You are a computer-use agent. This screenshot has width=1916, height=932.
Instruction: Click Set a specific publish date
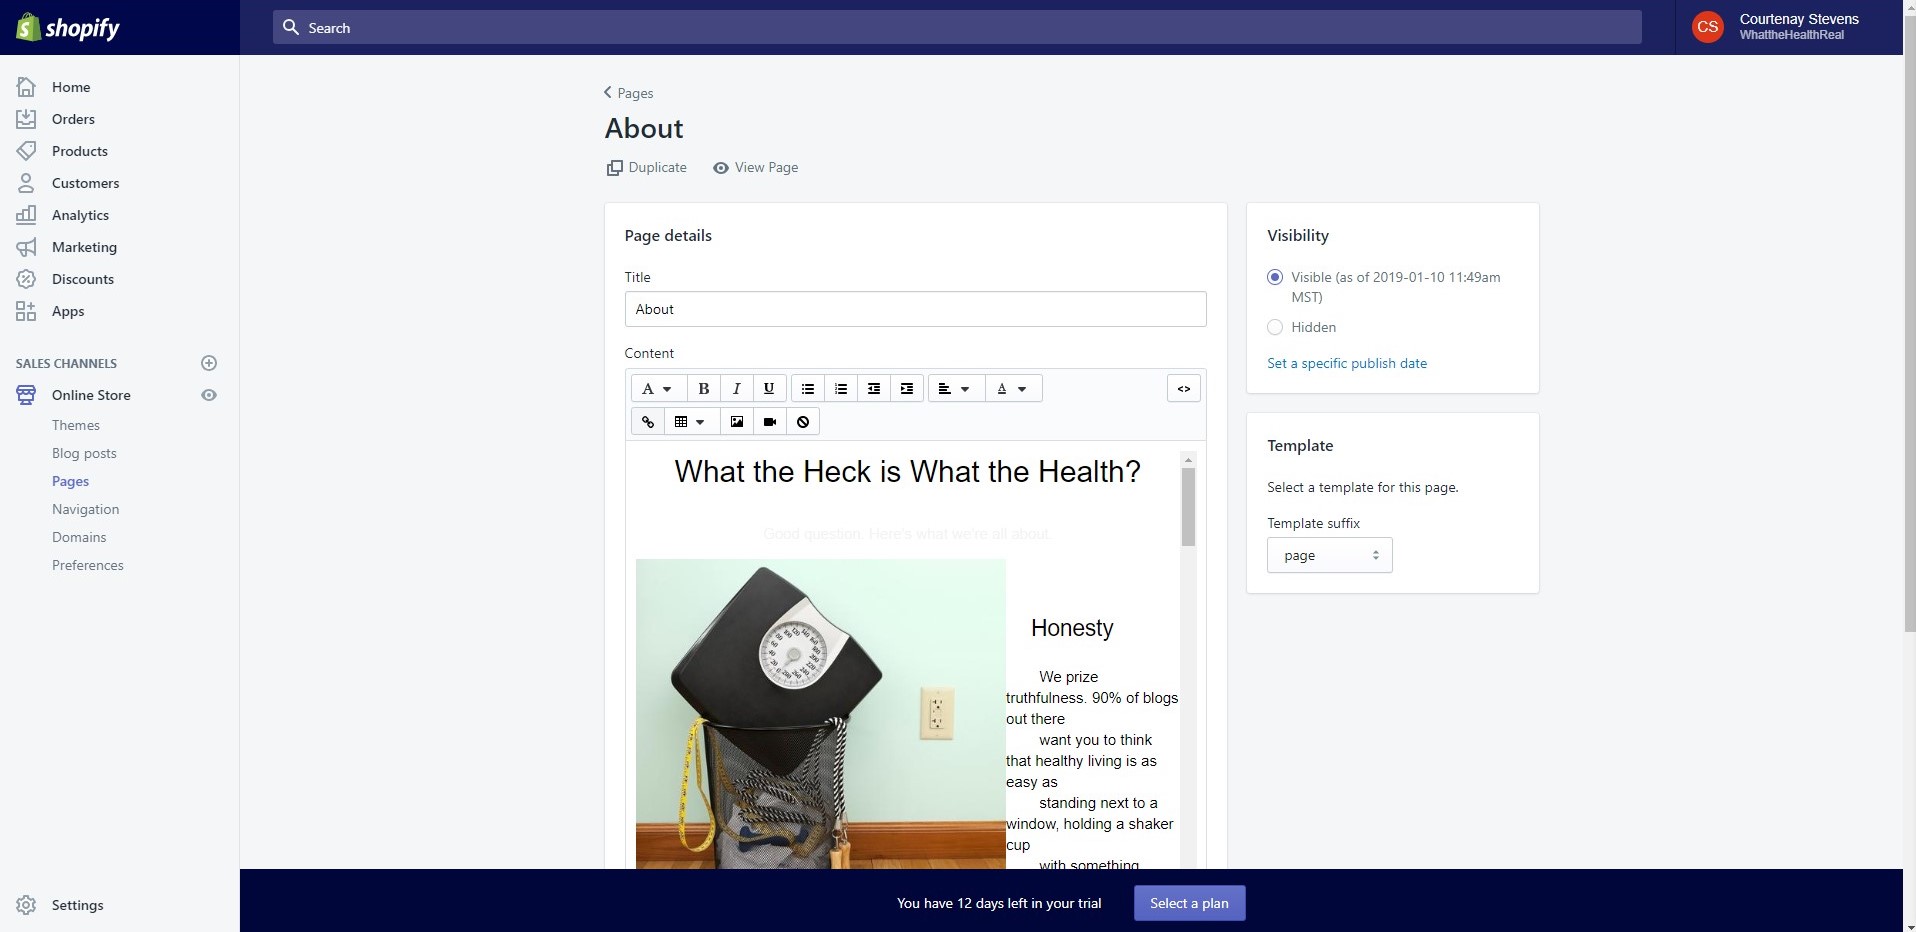click(1347, 363)
